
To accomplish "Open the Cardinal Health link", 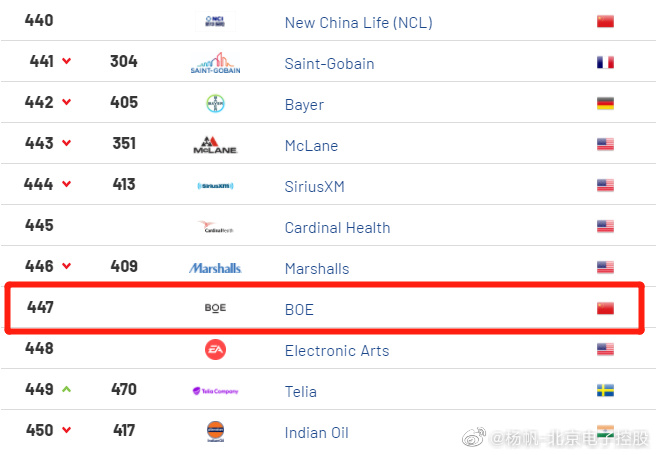I will point(337,228).
